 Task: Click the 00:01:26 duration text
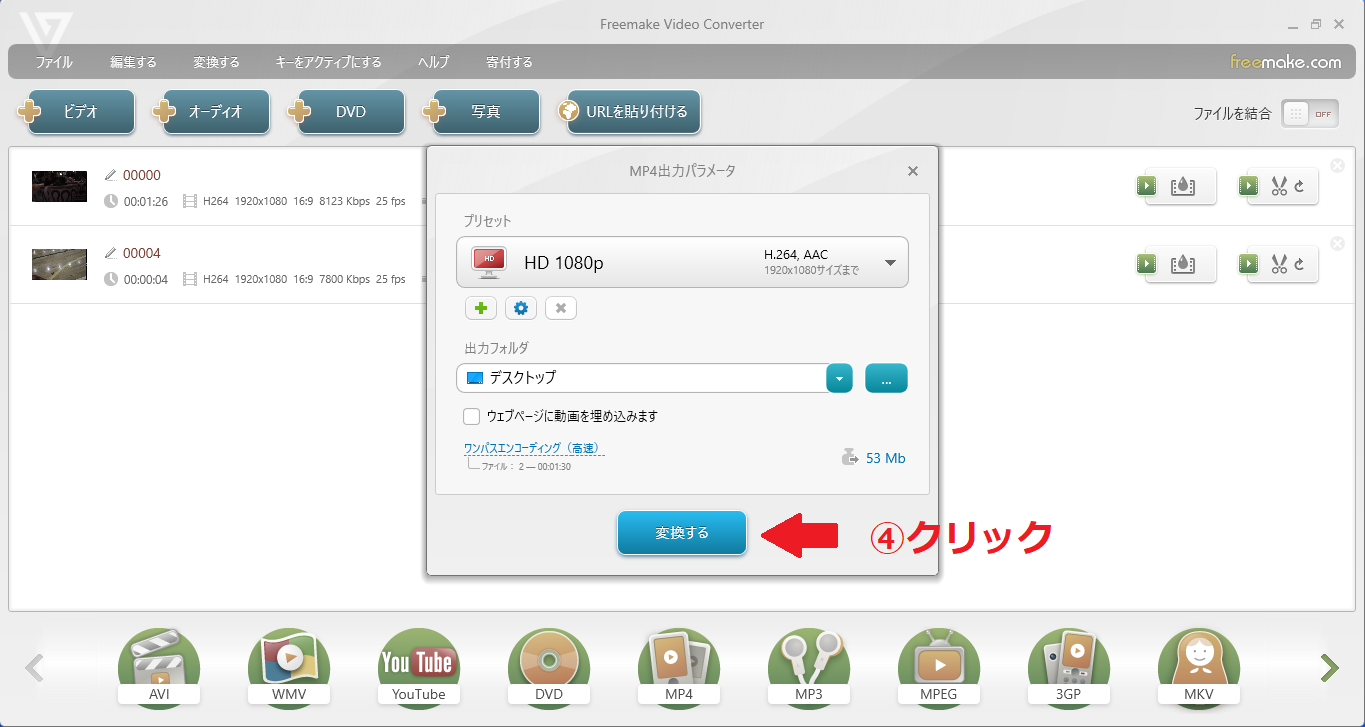point(146,201)
